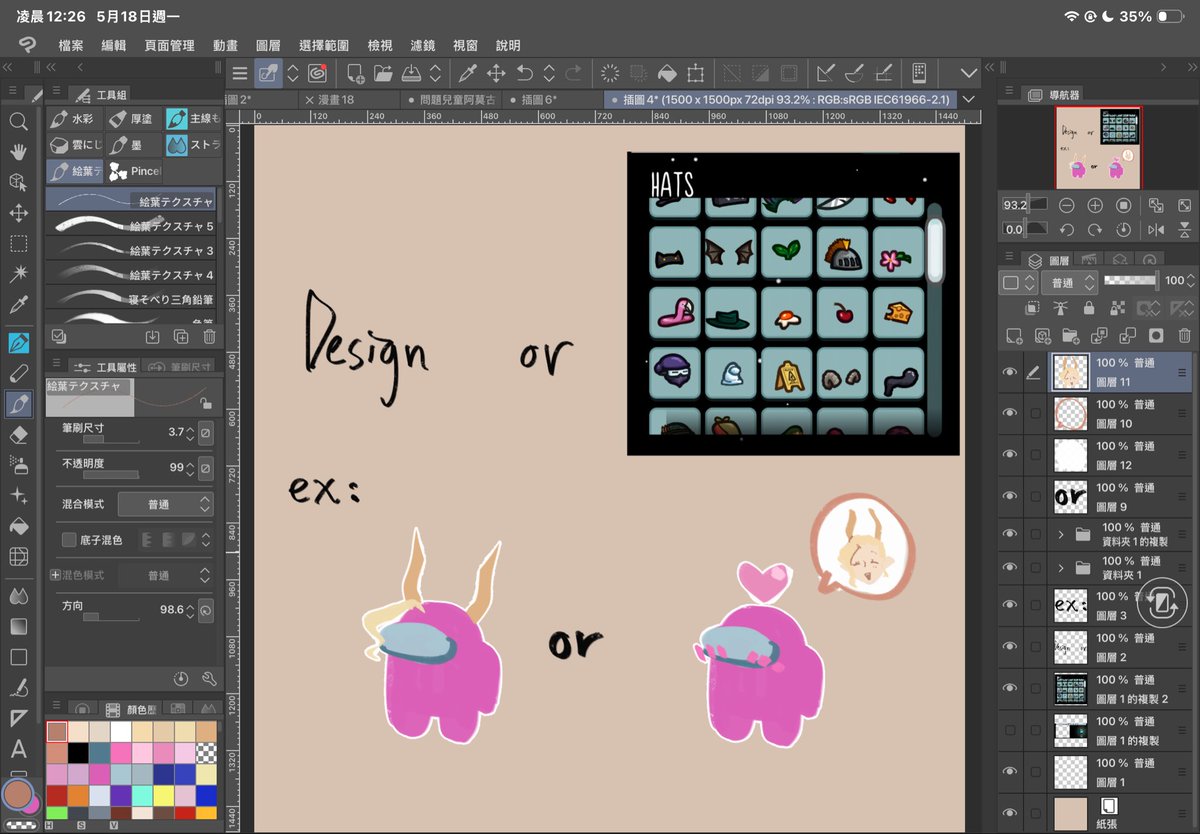1200x834 pixels.
Task: Expand command bar overflow chevron
Action: point(968,73)
